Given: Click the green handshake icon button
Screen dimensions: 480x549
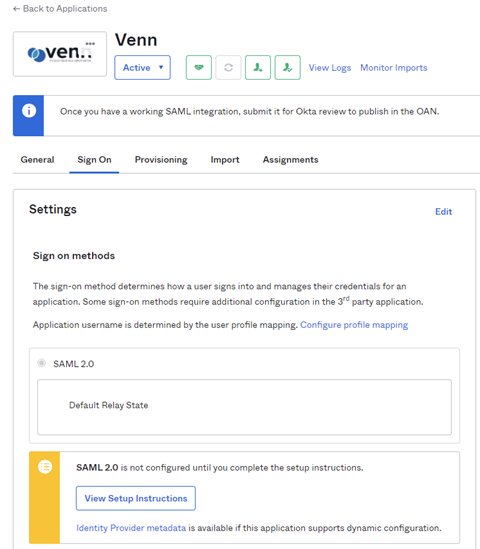Looking at the screenshot, I should pos(199,67).
